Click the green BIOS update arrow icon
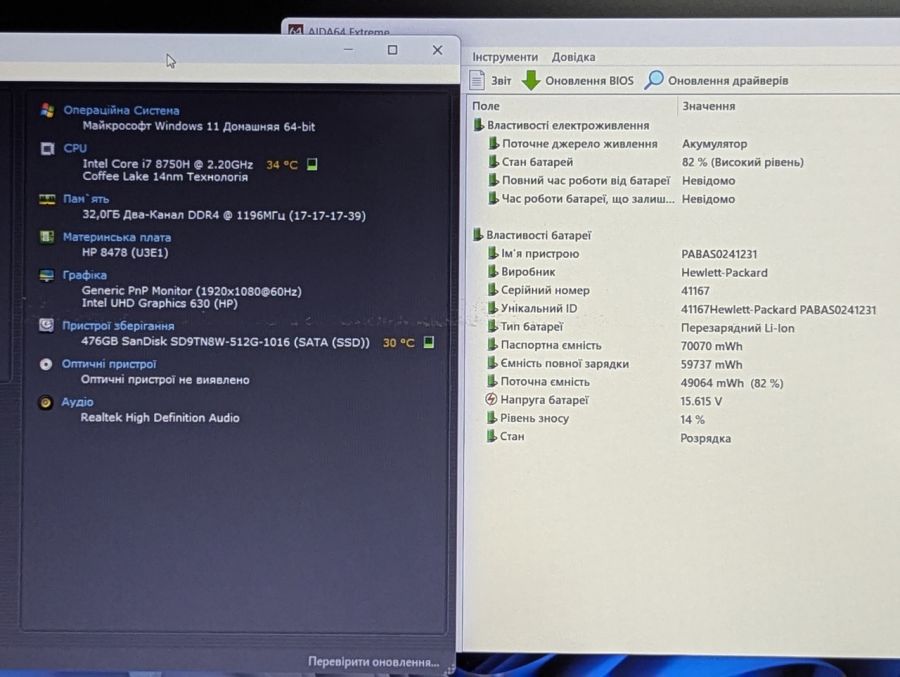 (531, 80)
